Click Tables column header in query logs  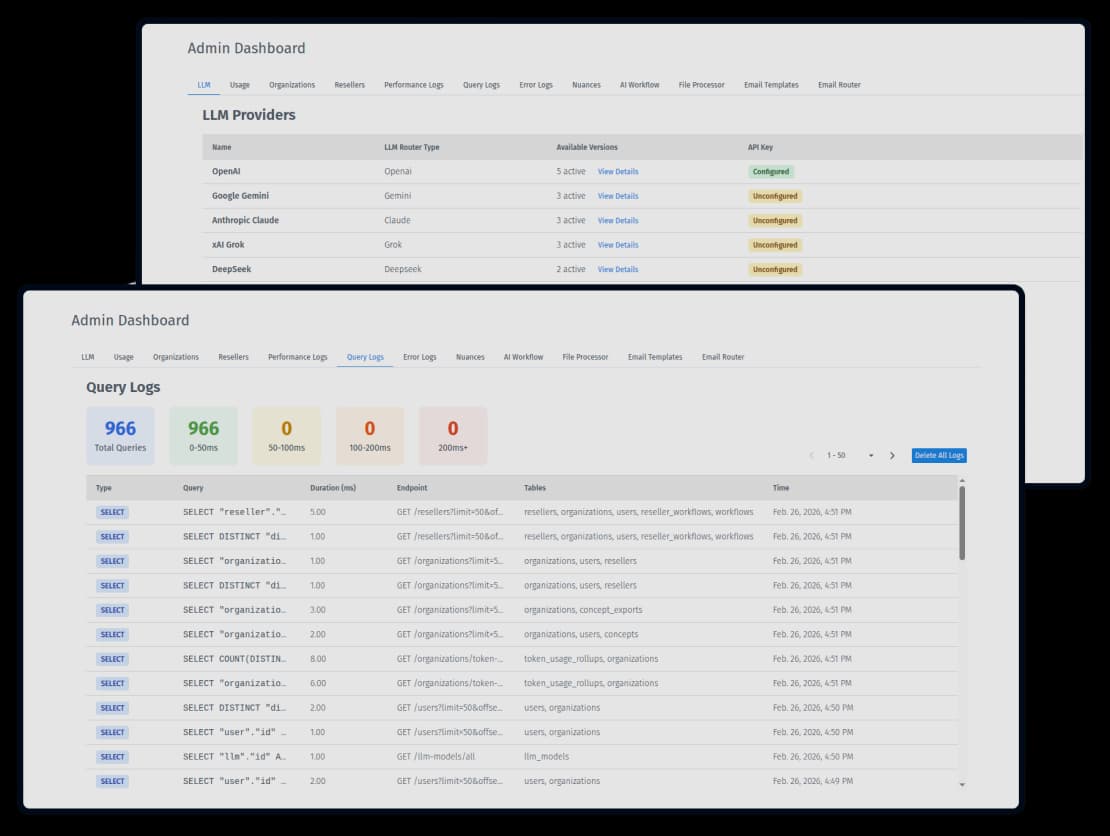click(534, 488)
